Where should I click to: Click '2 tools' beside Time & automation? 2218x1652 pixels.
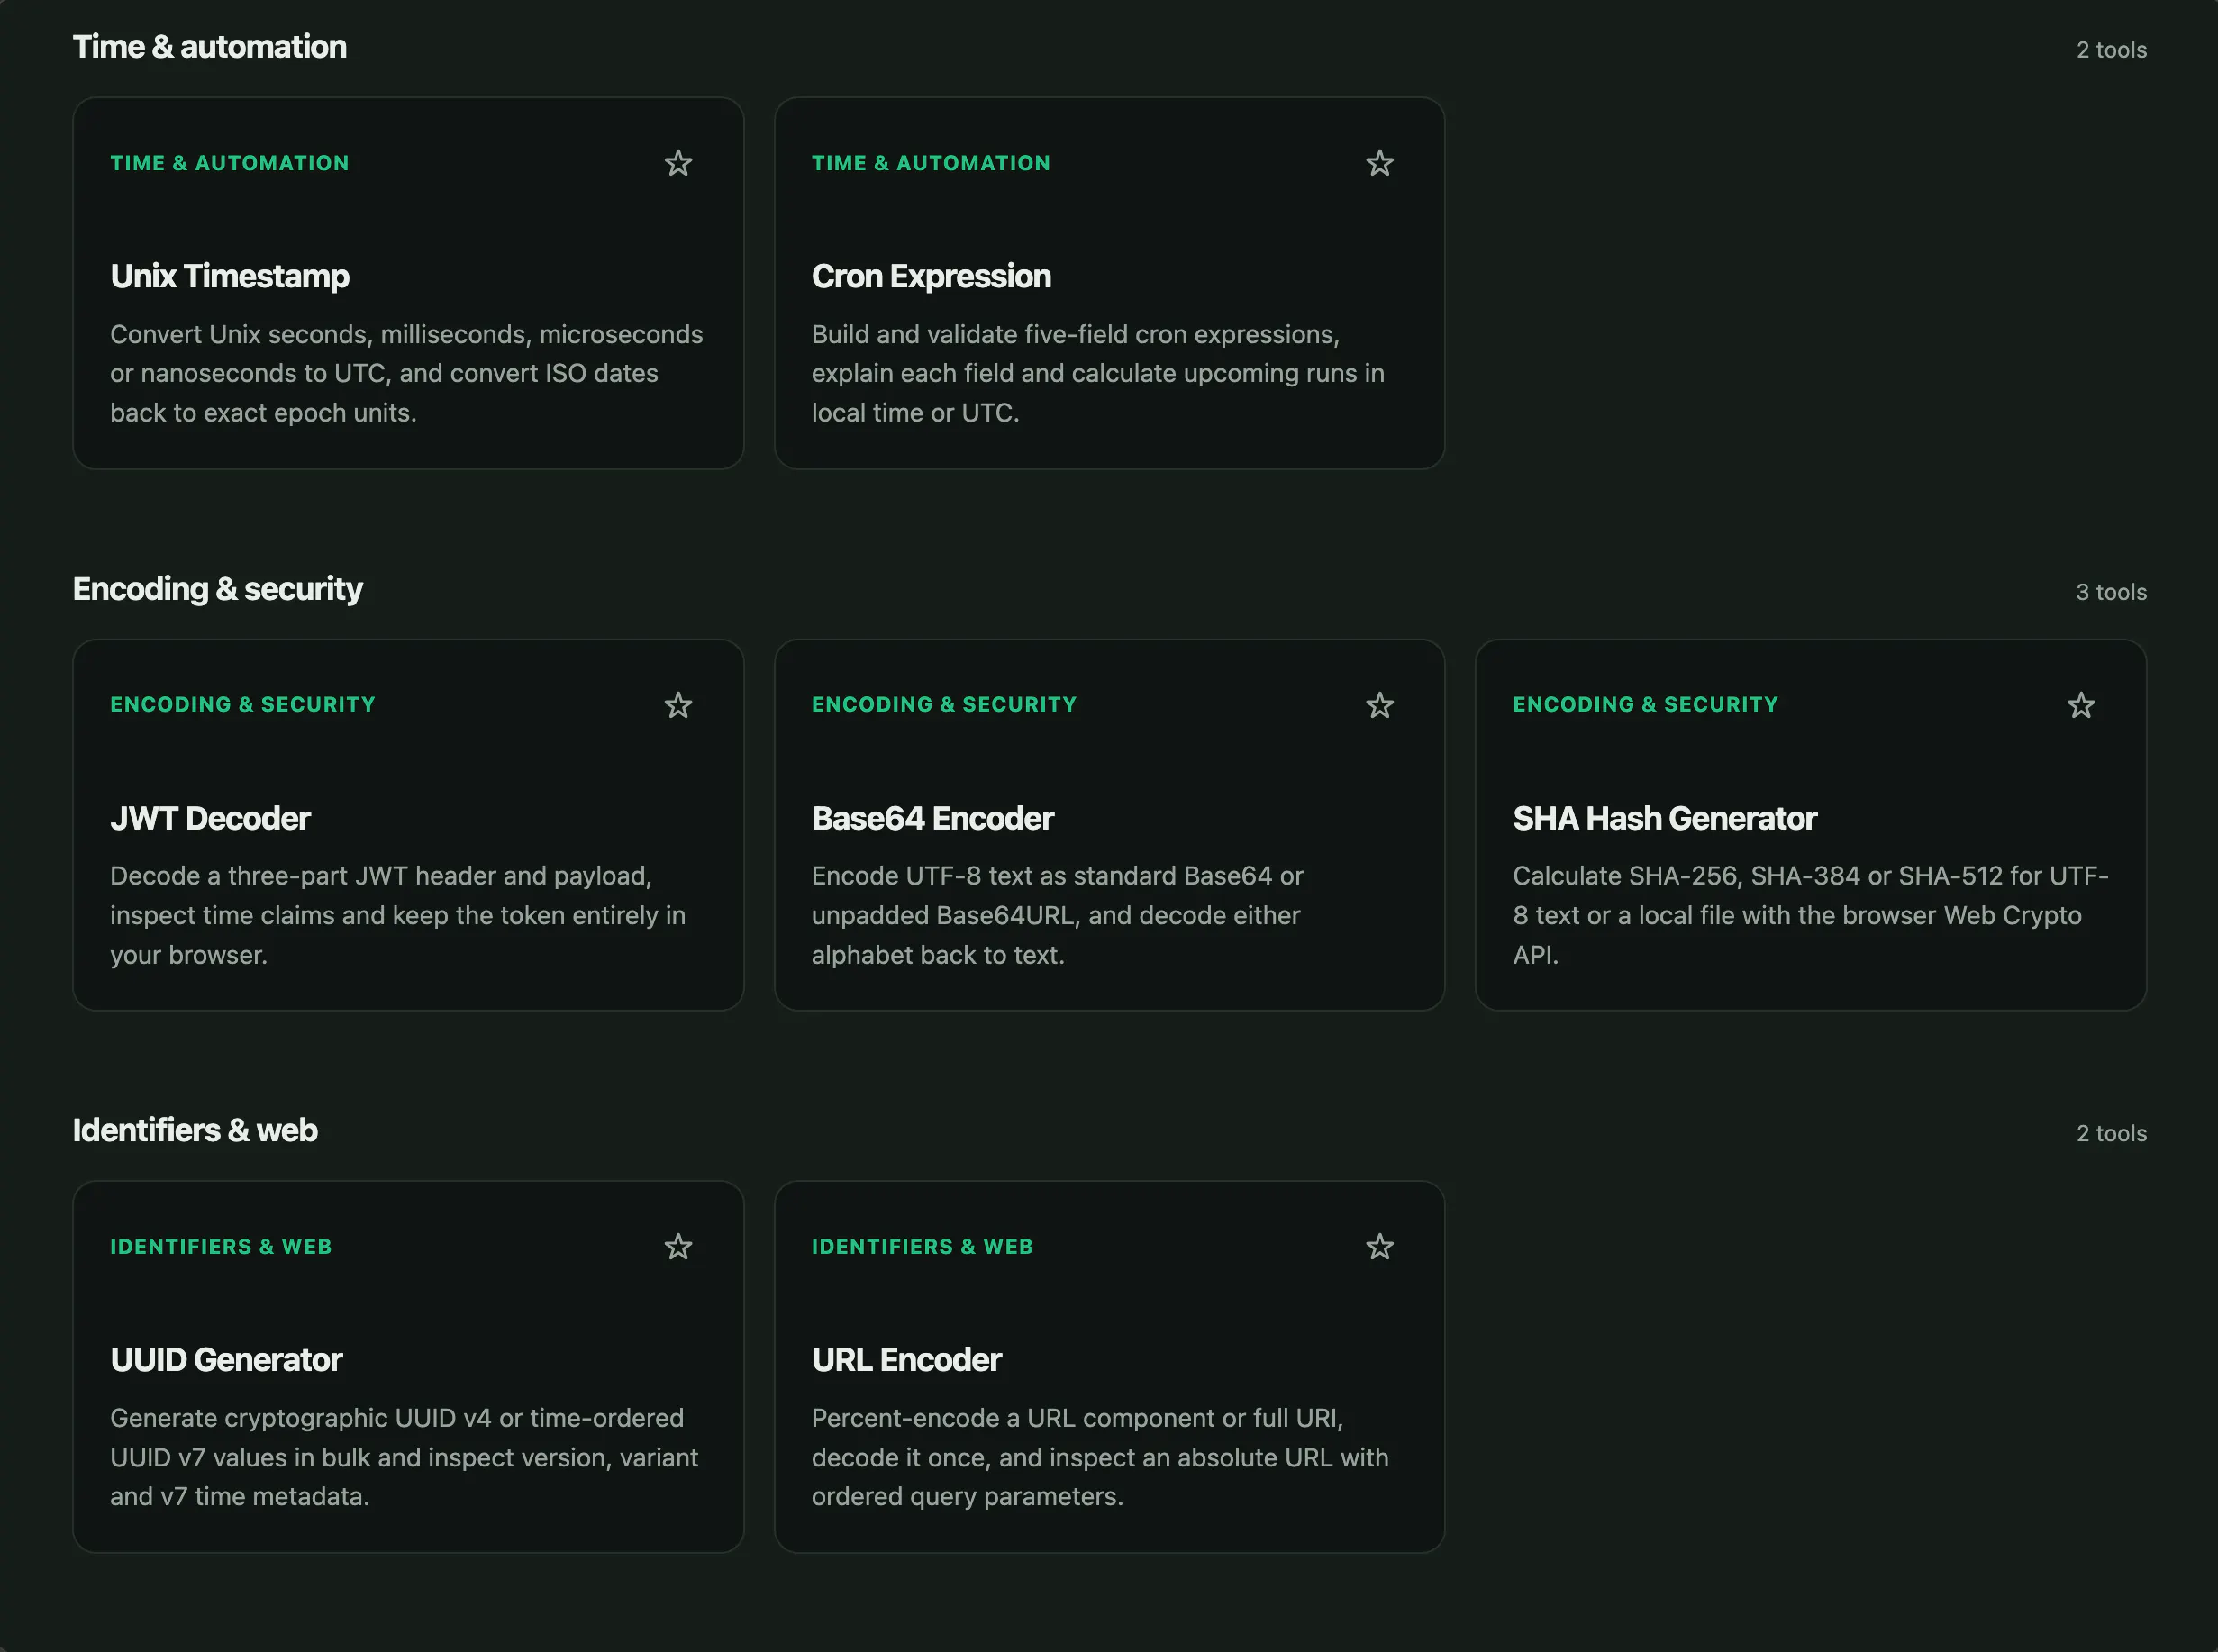(x=2111, y=50)
